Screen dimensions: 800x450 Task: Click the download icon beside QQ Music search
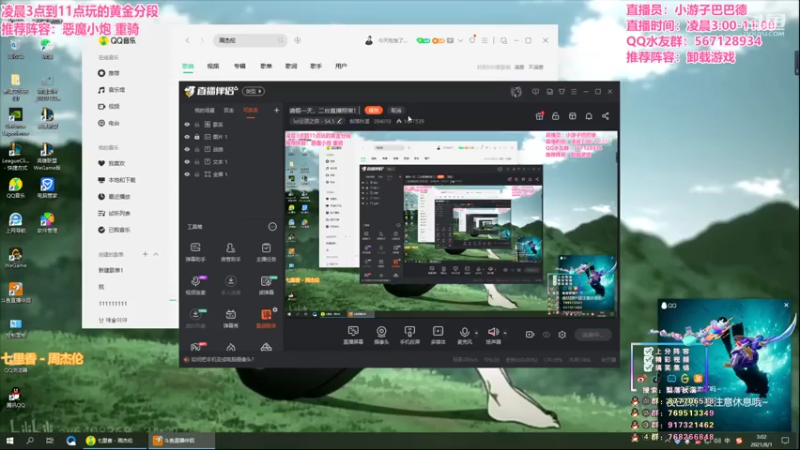tap(297, 40)
